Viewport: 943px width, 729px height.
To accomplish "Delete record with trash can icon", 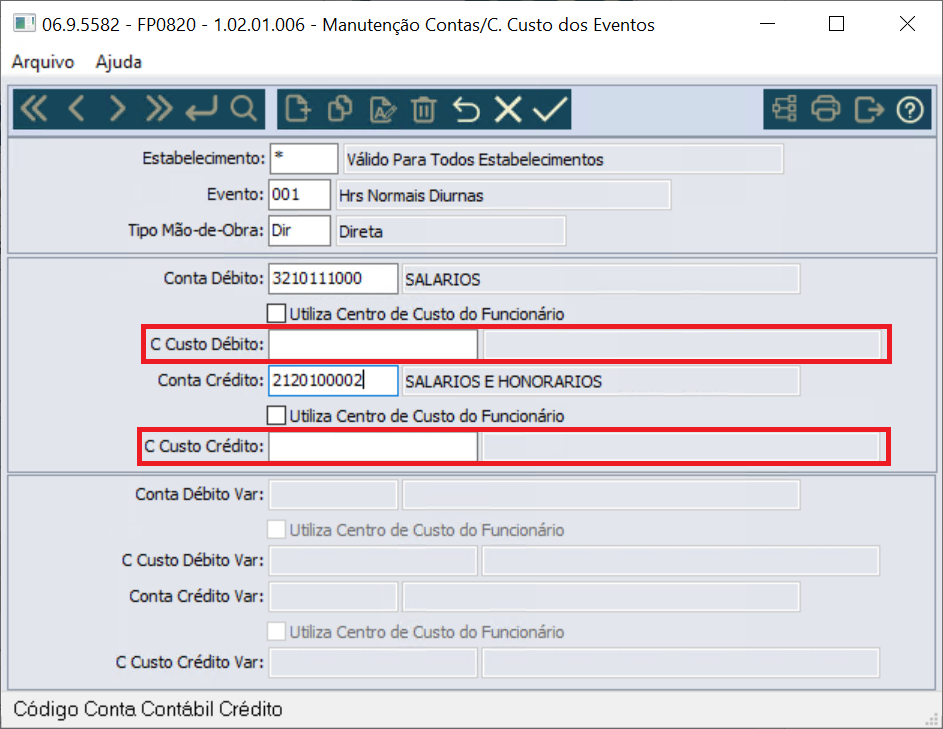I will (424, 109).
